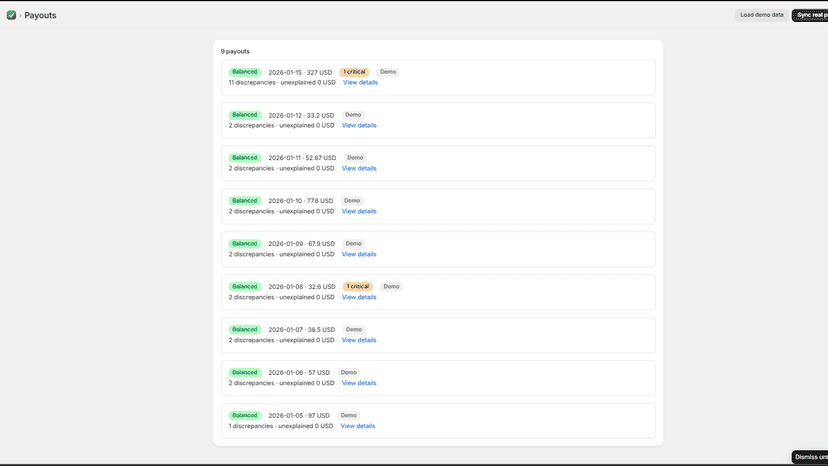Click the 1 critical badge on 2026-01-08
The height and width of the screenshot is (466, 828).
pos(357,286)
